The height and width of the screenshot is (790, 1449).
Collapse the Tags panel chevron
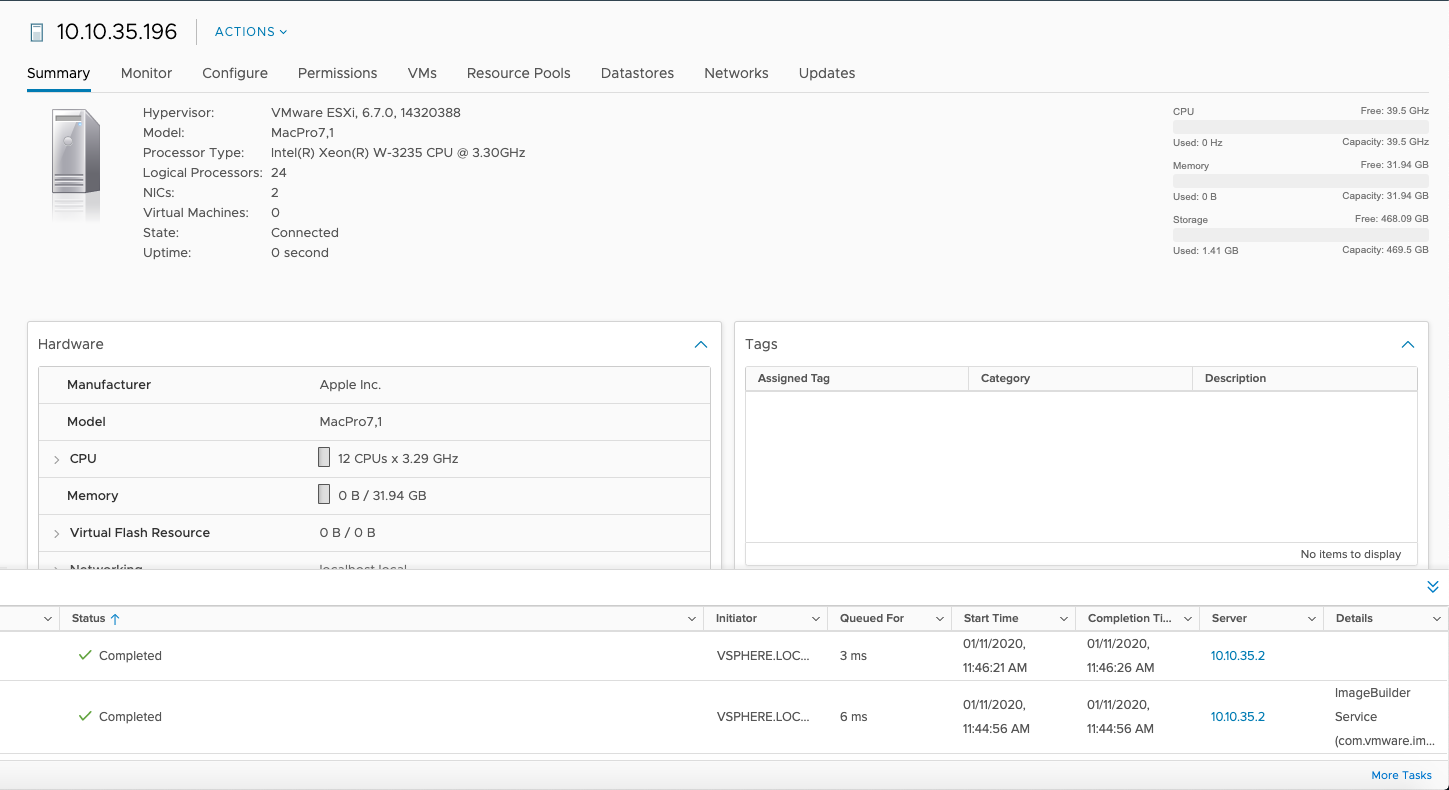(1408, 344)
